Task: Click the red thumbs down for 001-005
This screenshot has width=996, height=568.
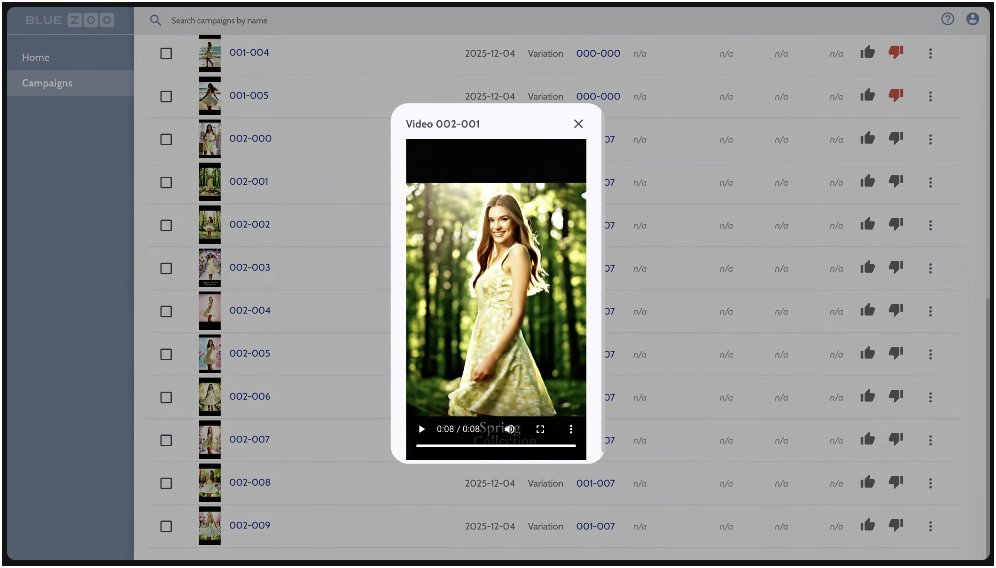Action: pos(896,96)
